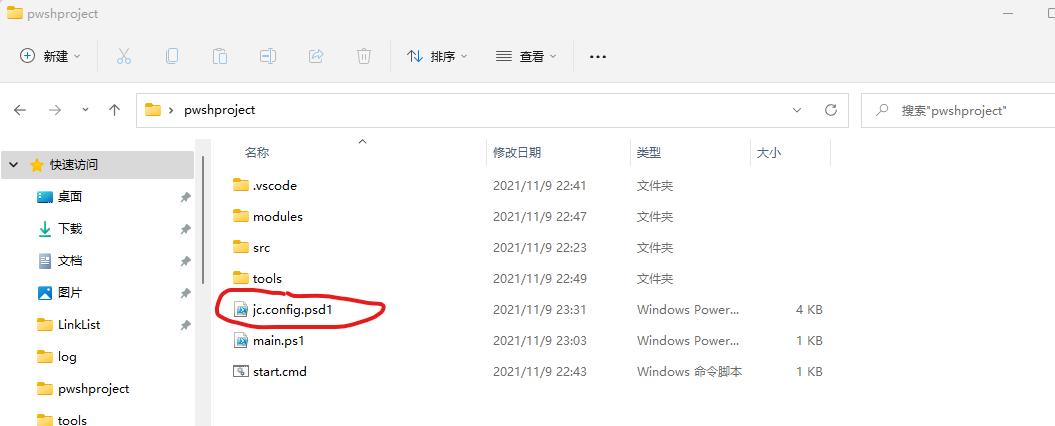Click the pin icon next to 下载
Viewport: 1055px width, 426px height.
tap(185, 229)
